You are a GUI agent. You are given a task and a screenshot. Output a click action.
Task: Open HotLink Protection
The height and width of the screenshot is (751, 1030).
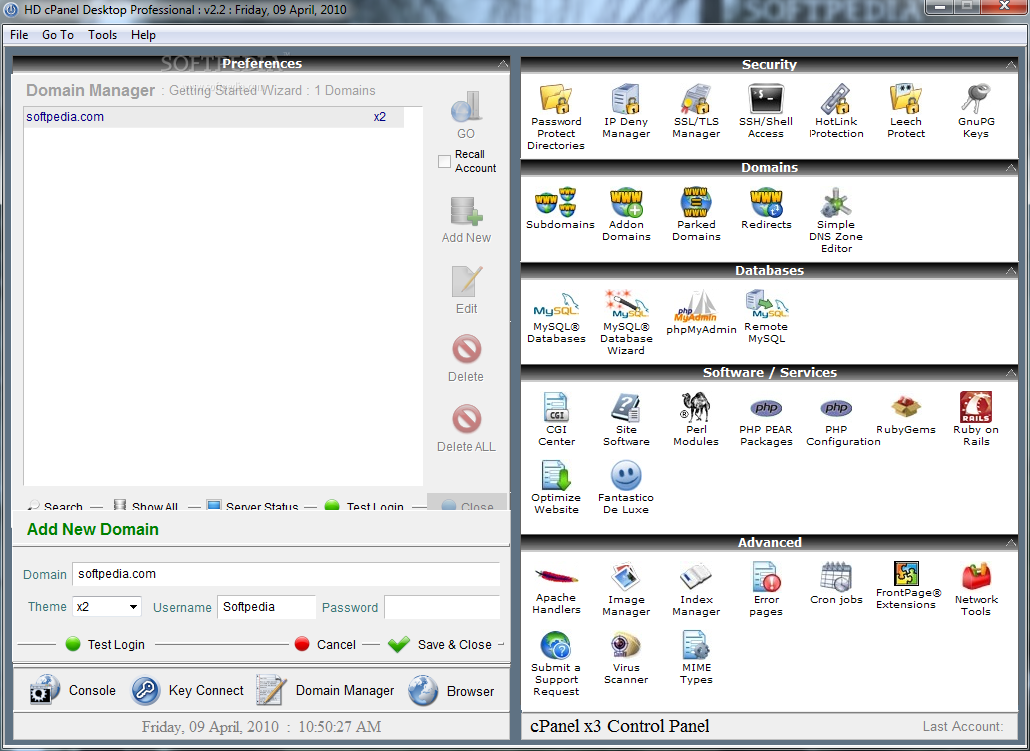[836, 111]
